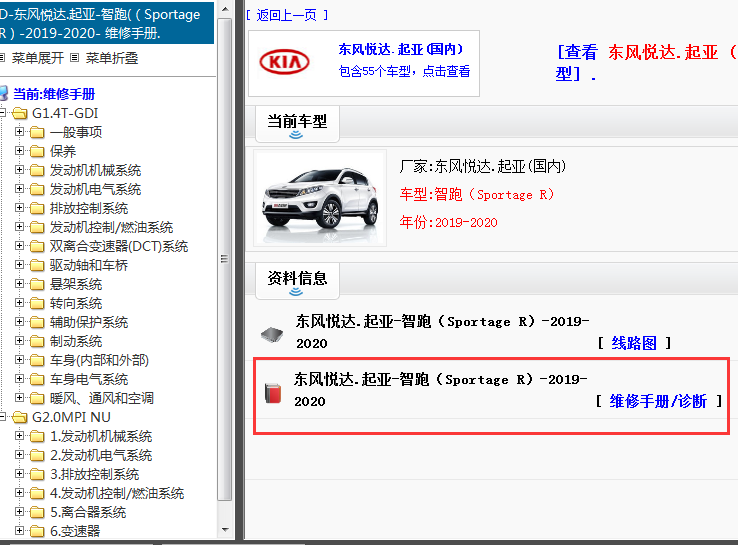Expand the 3.排放控制系统 tree node
Image resolution: width=738 pixels, height=545 pixels.
(x=19, y=474)
